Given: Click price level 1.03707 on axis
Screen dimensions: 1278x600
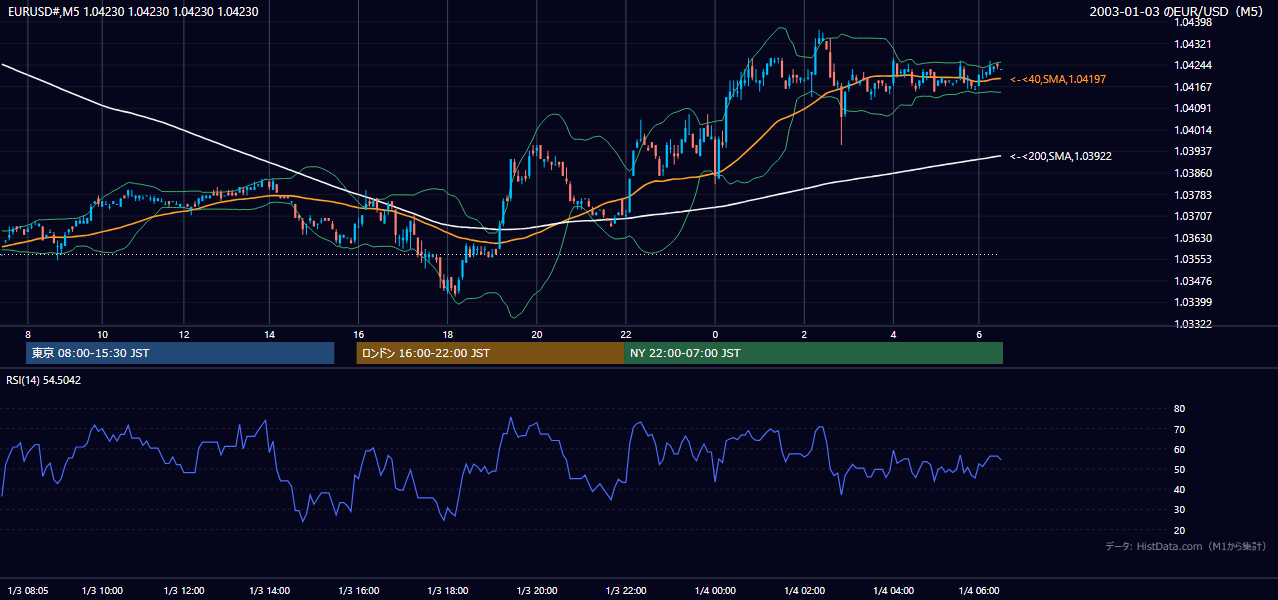Looking at the screenshot, I should (1192, 216).
